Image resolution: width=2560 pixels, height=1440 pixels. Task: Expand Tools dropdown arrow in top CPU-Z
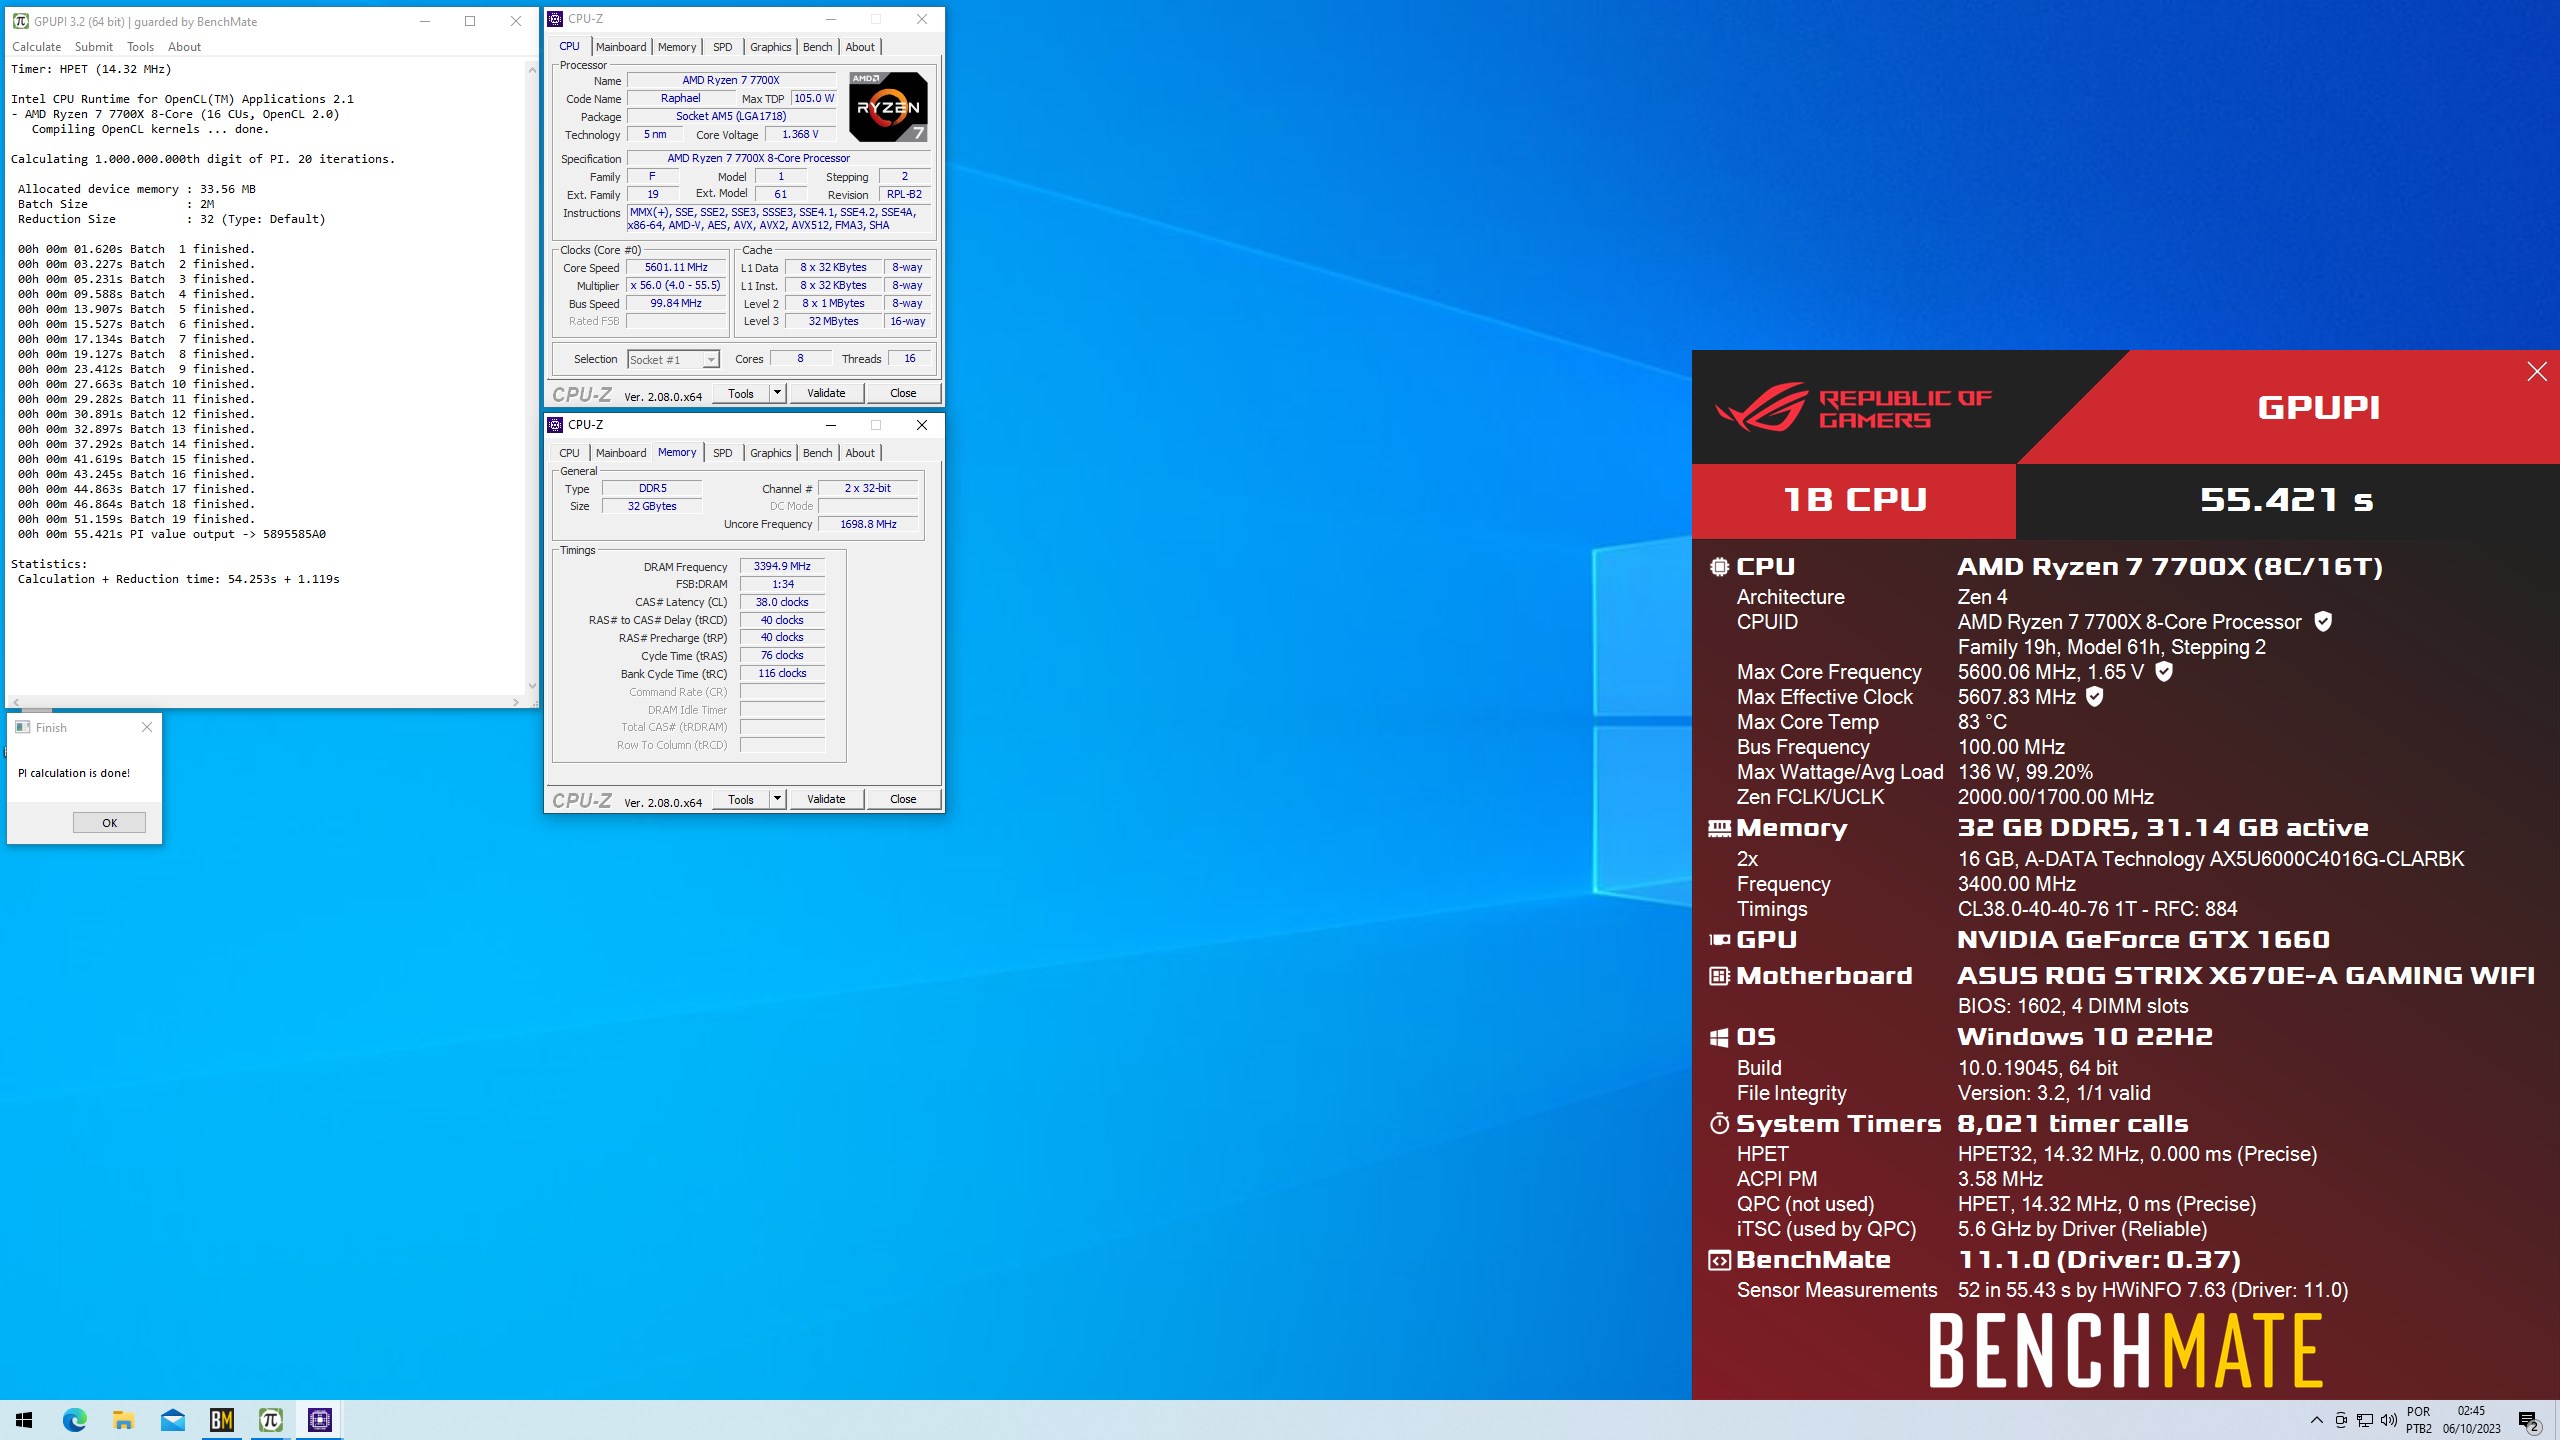777,393
